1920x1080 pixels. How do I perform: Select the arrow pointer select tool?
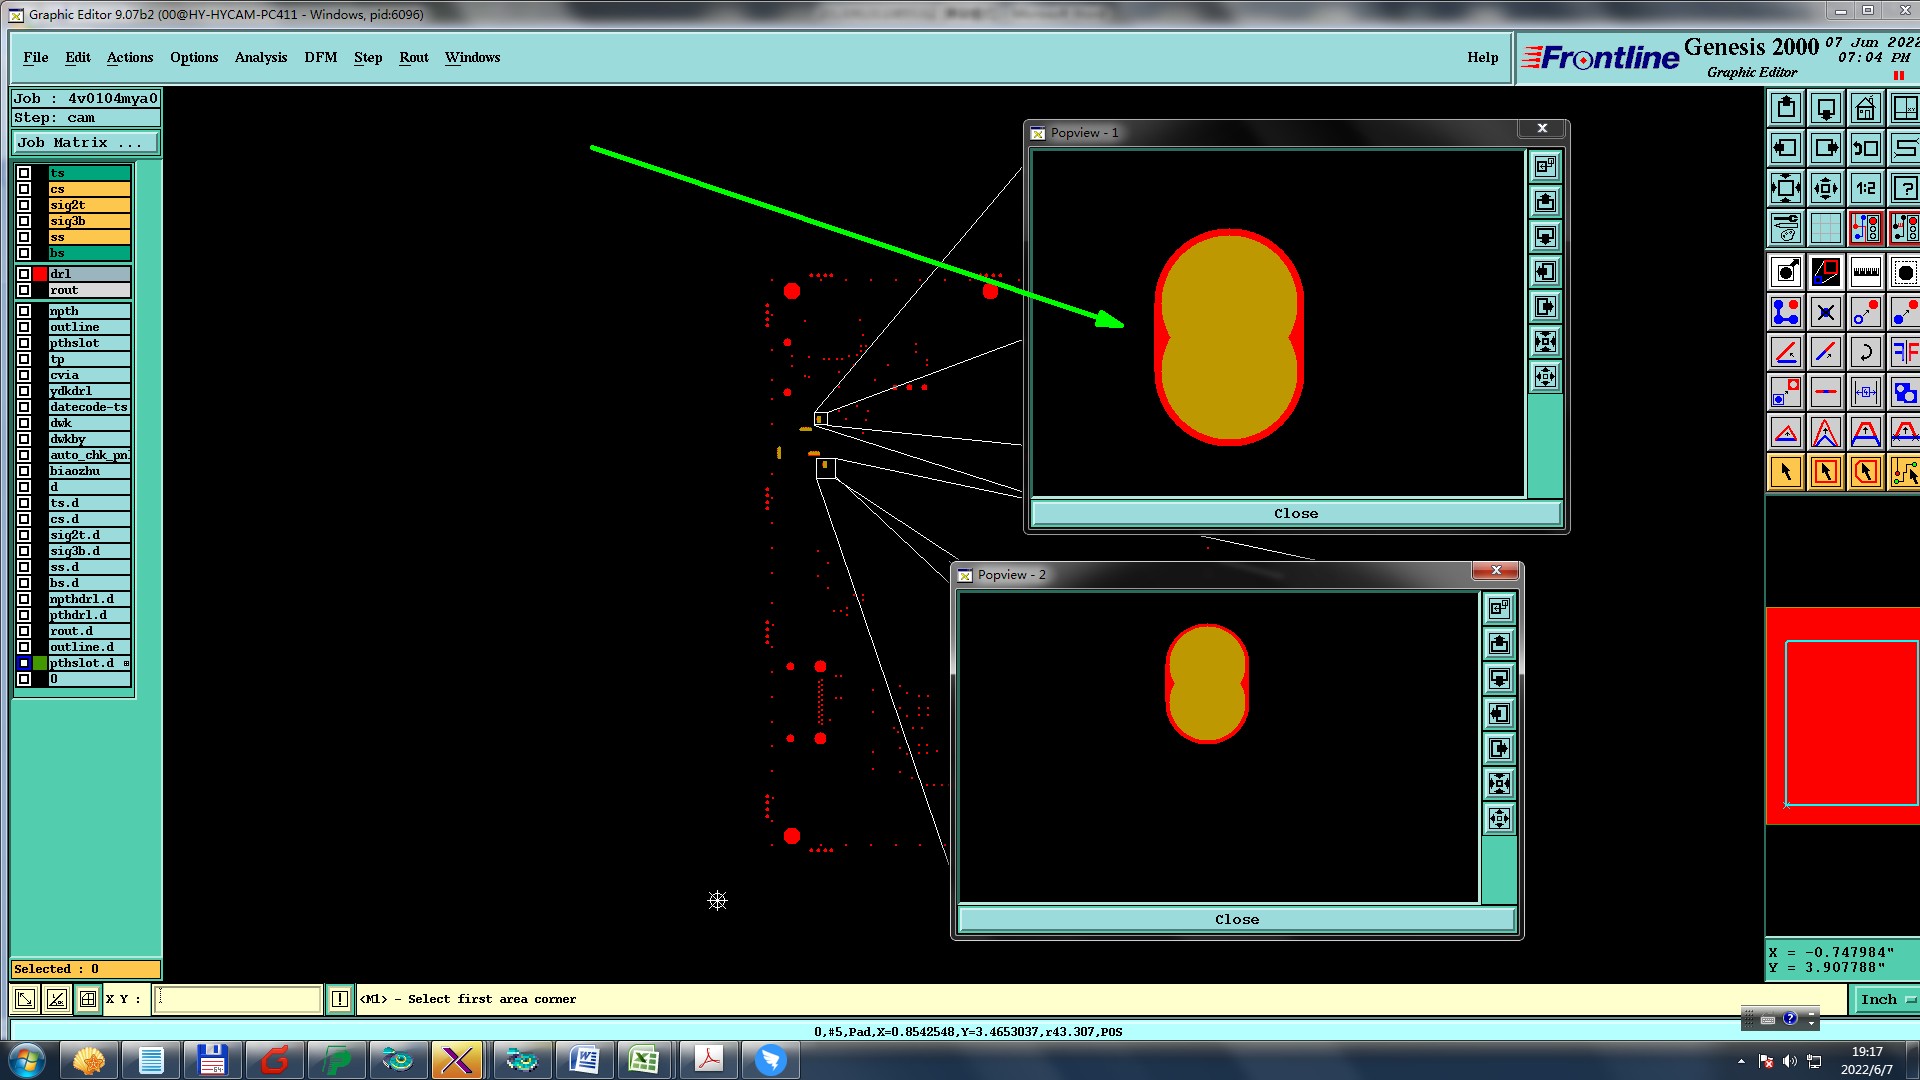(1785, 472)
